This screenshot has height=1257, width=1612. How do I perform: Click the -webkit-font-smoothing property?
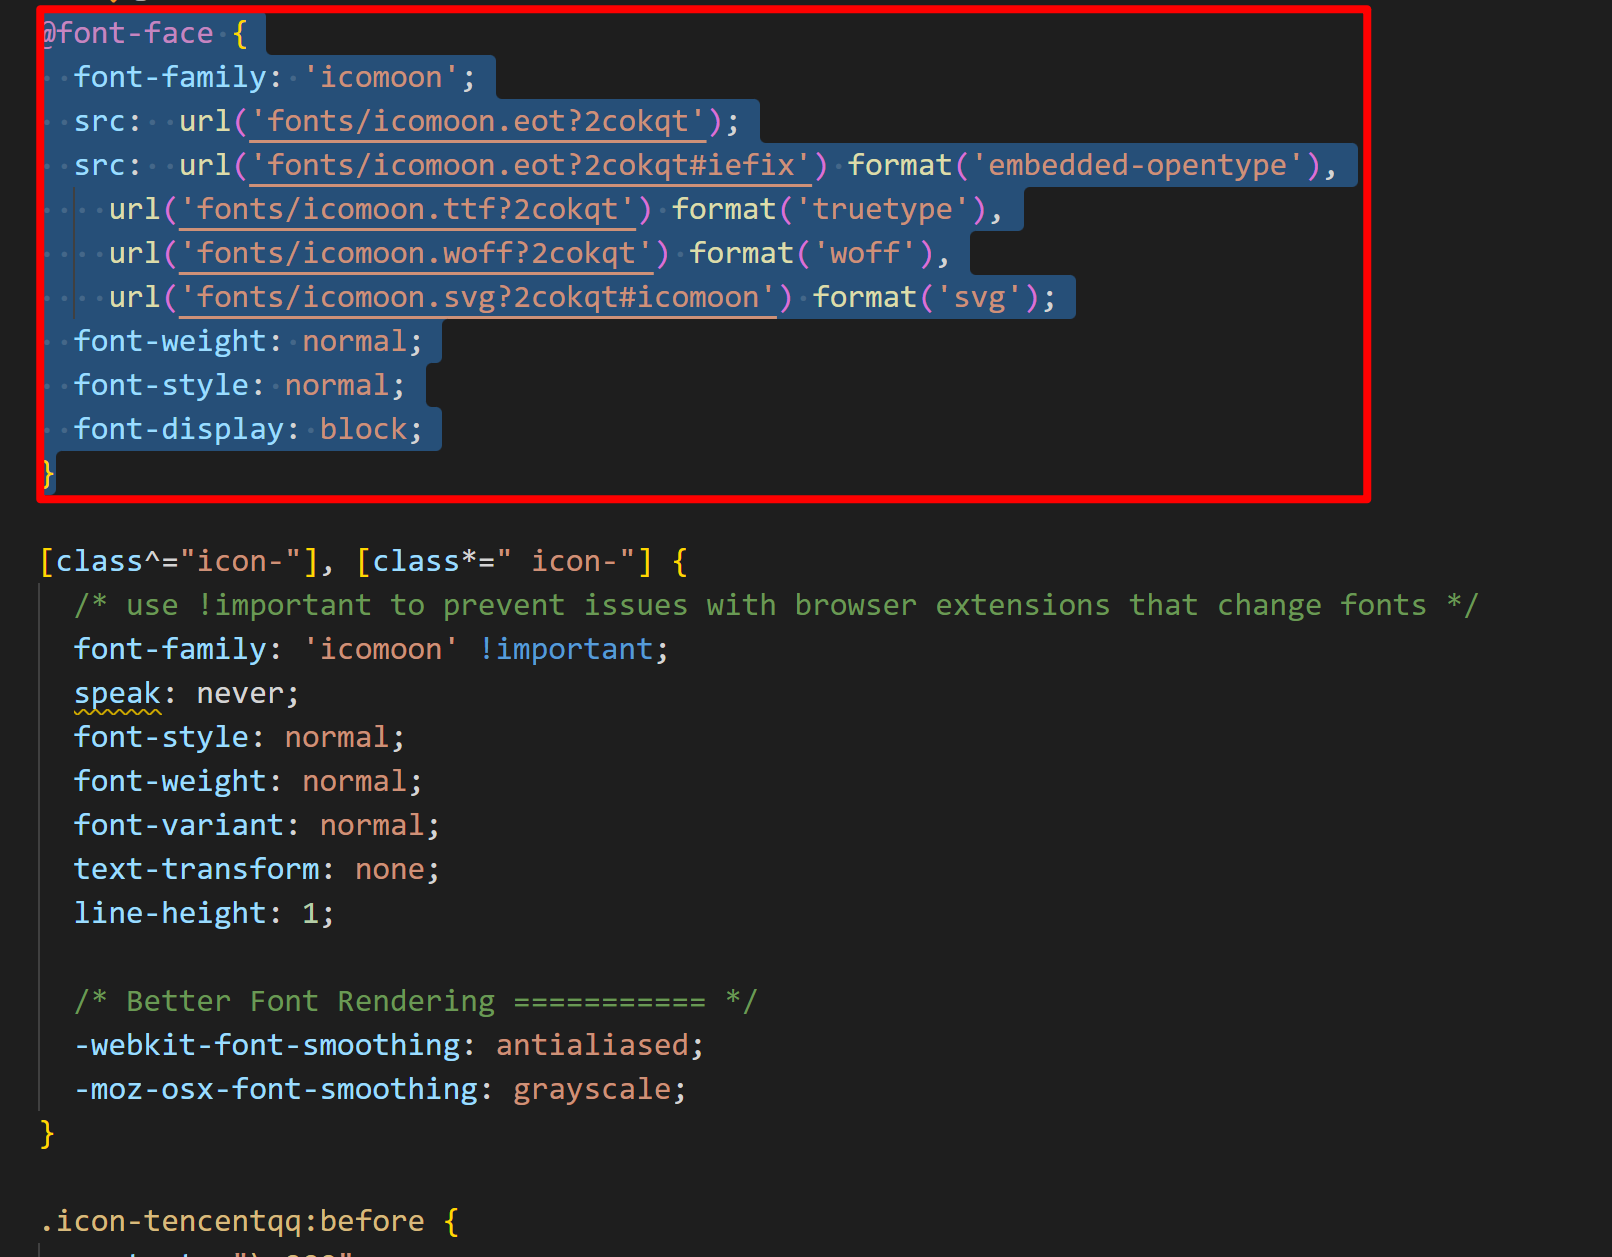pyautogui.click(x=267, y=1045)
